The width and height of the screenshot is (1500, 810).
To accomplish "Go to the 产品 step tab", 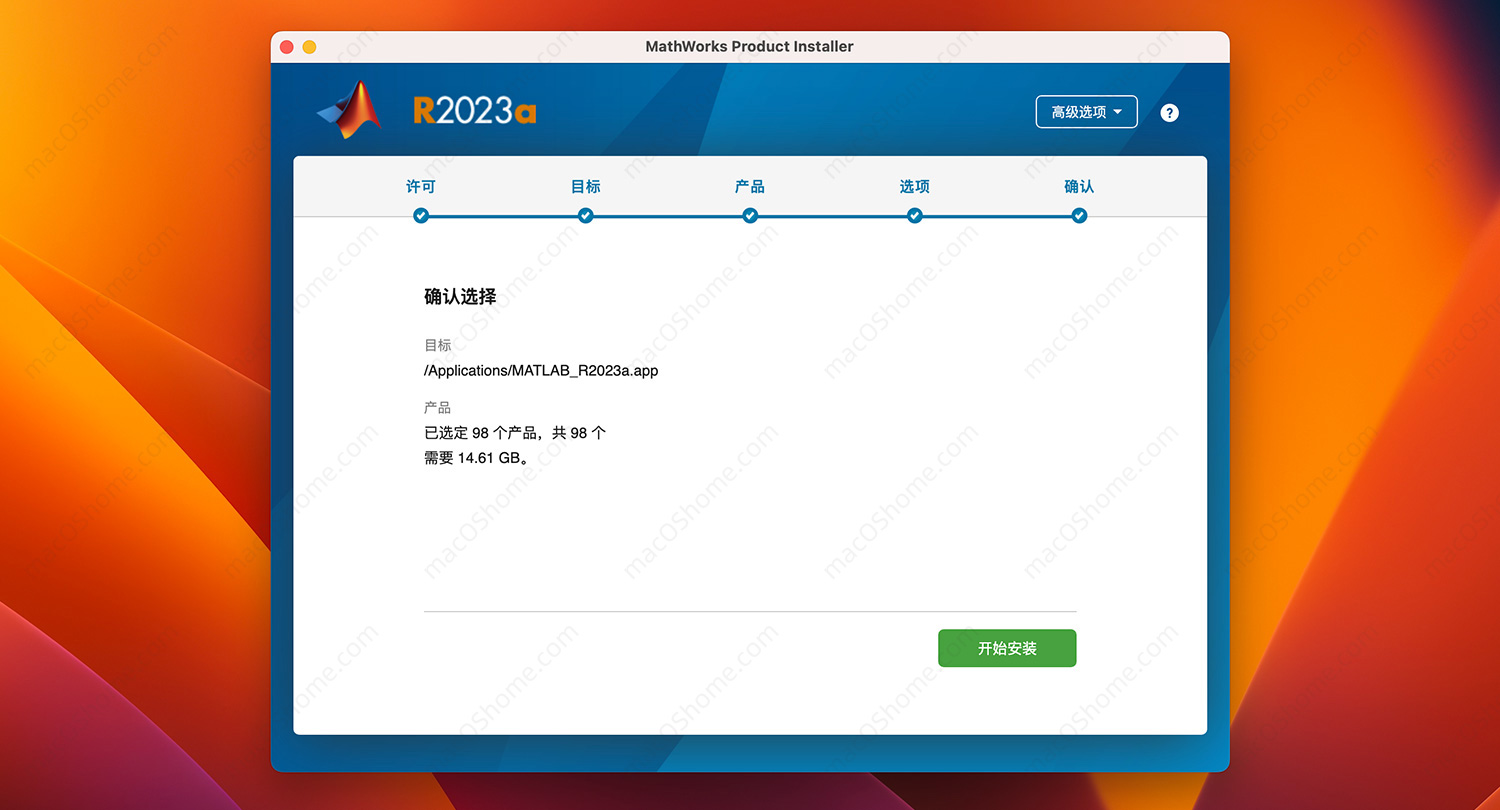I will click(x=750, y=186).
